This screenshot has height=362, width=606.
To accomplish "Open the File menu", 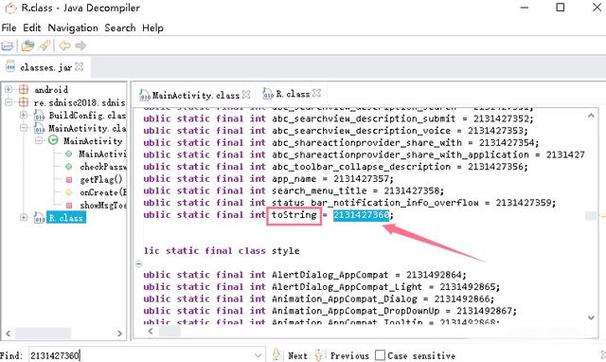I will click(9, 28).
